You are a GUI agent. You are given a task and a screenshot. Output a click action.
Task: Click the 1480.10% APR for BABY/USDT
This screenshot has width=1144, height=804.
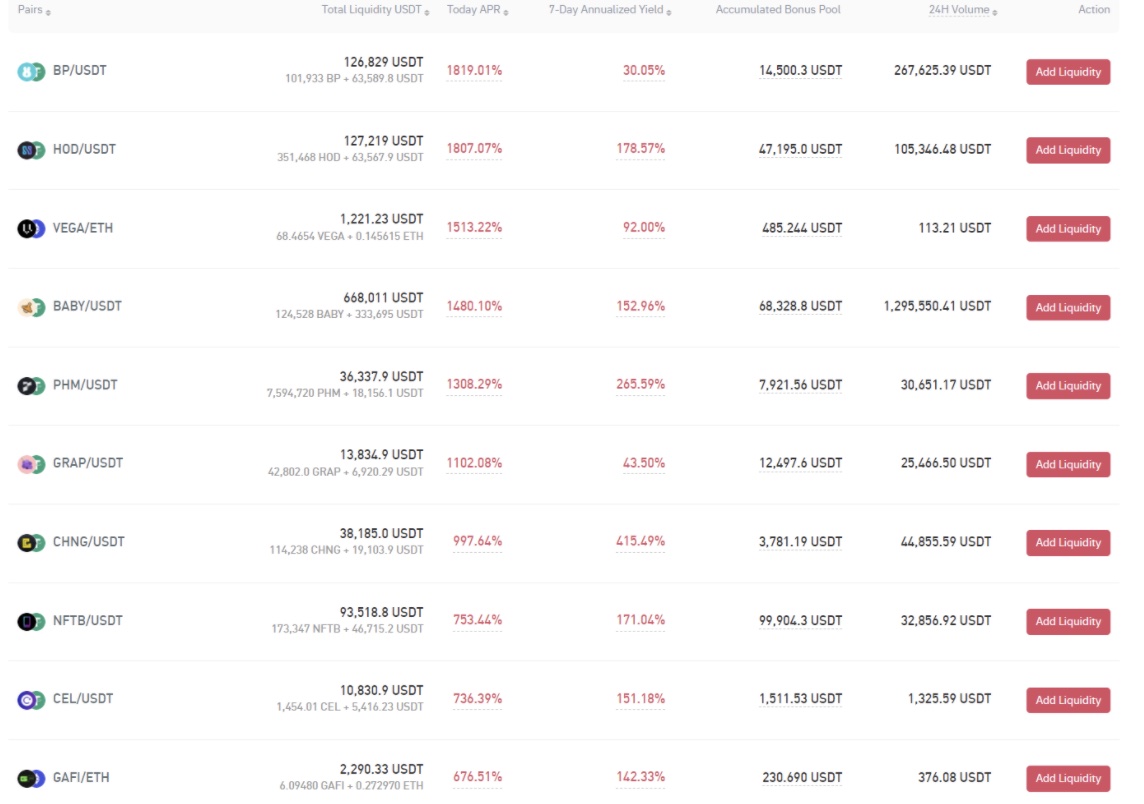[x=477, y=306]
